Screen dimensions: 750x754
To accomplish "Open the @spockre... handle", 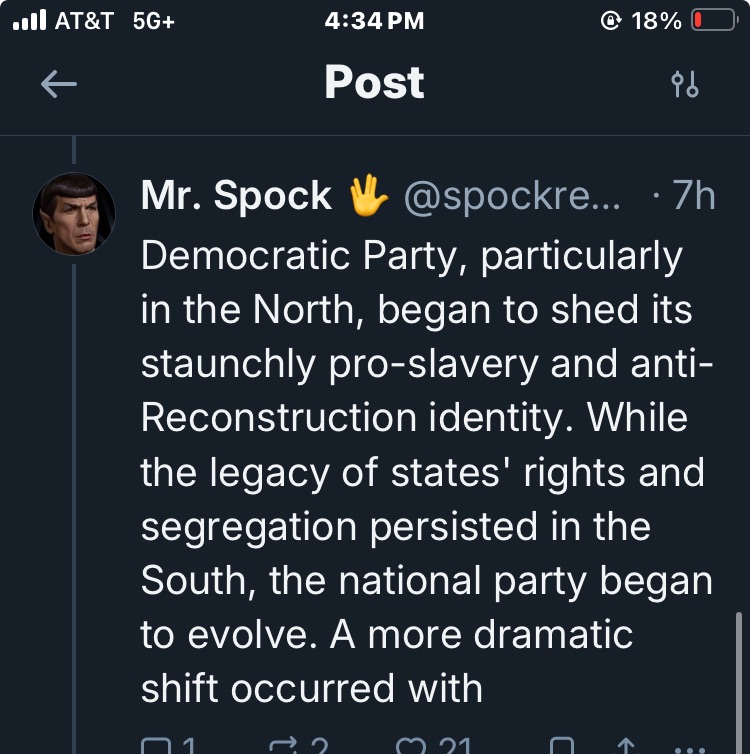I will pos(511,196).
